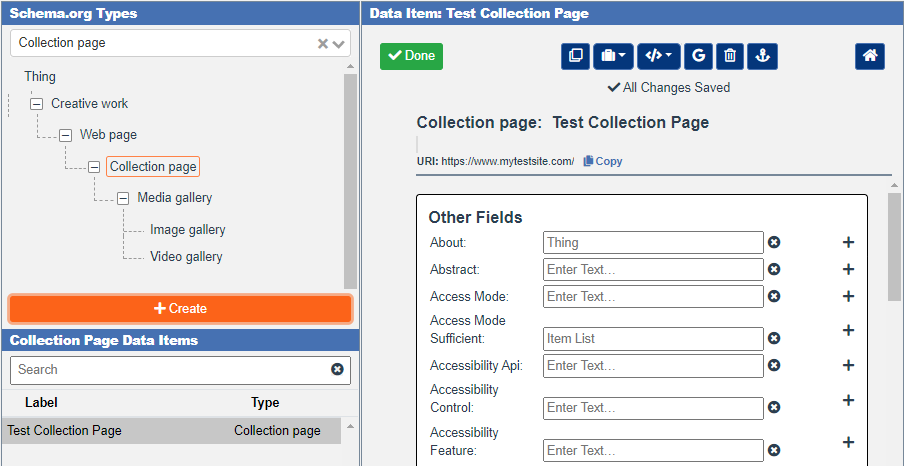
Task: Go to the home icon button
Action: [870, 56]
